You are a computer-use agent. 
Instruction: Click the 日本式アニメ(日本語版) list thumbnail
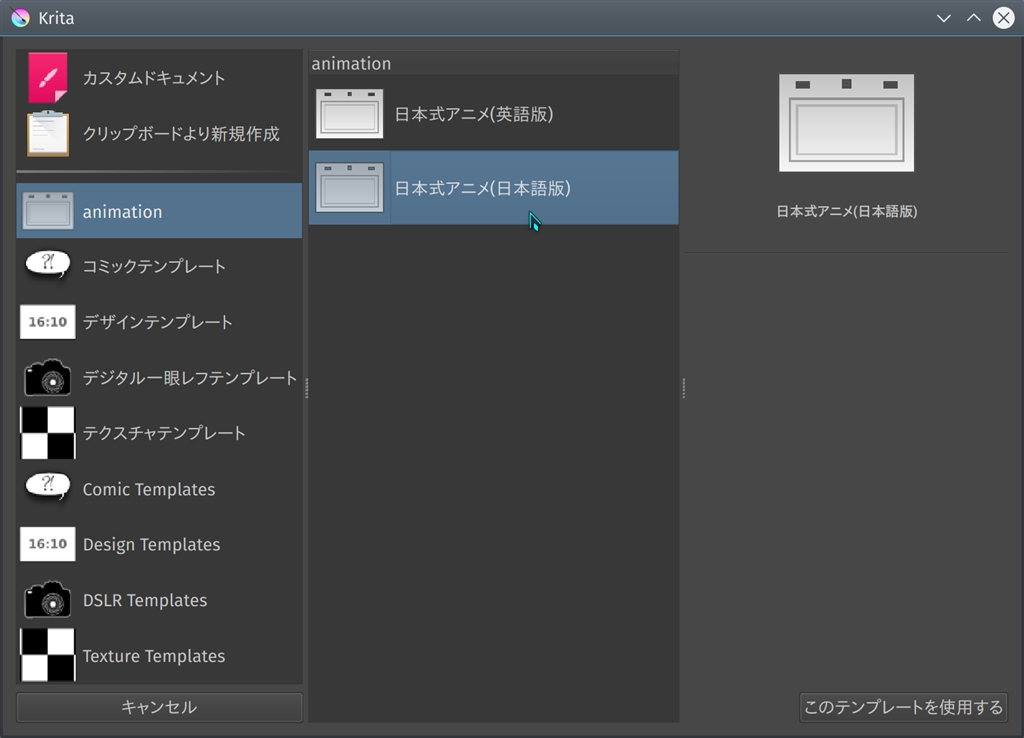(x=349, y=188)
